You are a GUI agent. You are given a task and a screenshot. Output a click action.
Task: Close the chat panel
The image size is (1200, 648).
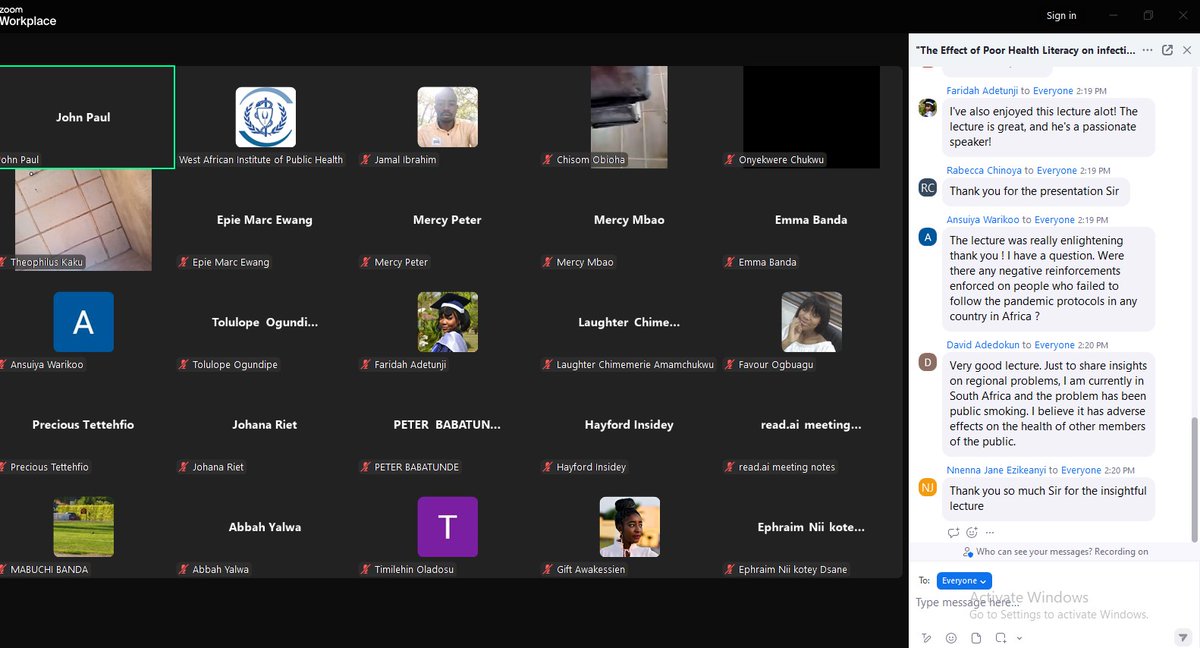pos(1186,50)
